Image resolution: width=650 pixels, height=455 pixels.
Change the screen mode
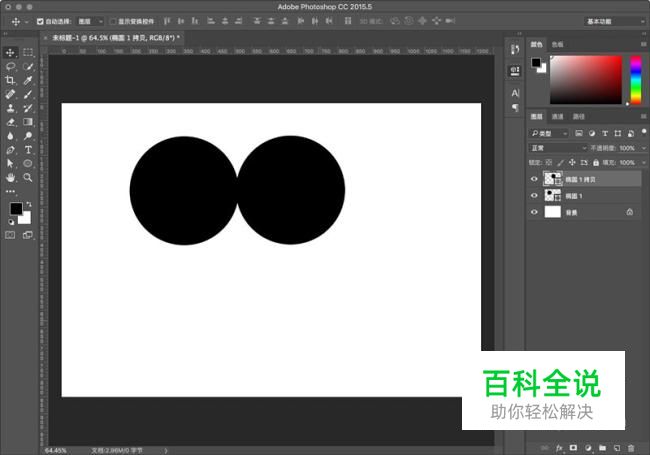(28, 235)
